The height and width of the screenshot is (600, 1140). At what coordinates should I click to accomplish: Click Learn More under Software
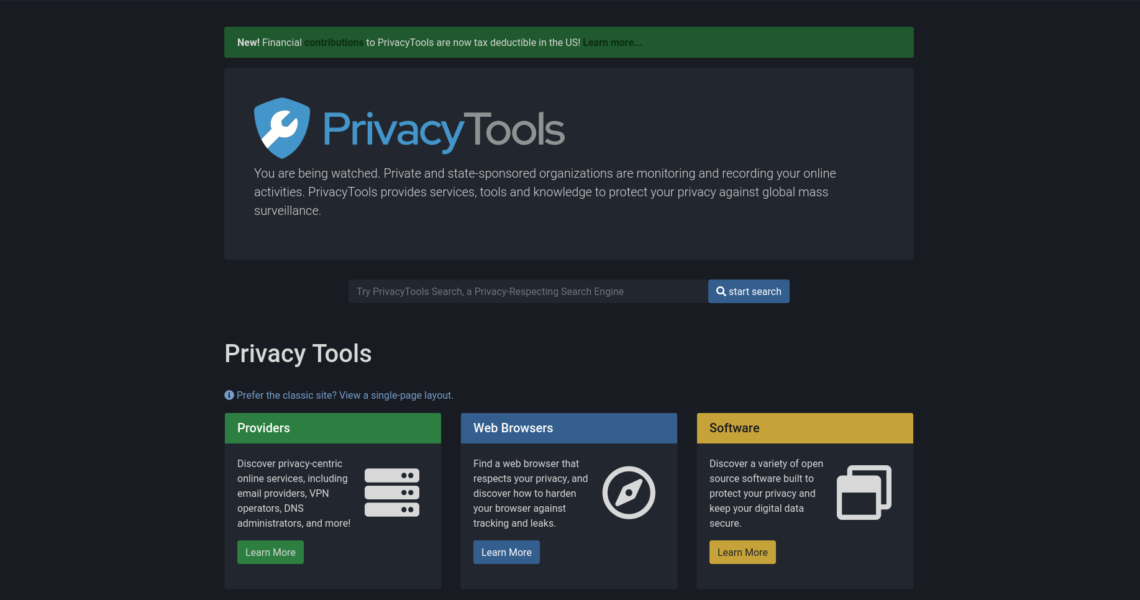(x=742, y=552)
